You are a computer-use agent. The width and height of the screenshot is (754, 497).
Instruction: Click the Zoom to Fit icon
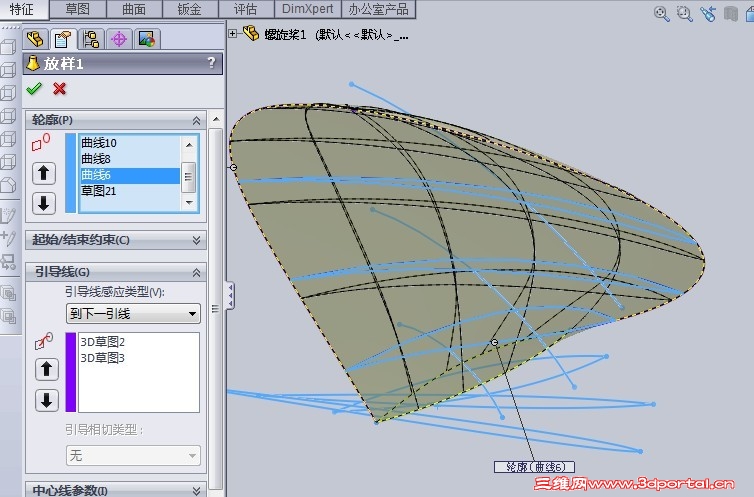662,13
